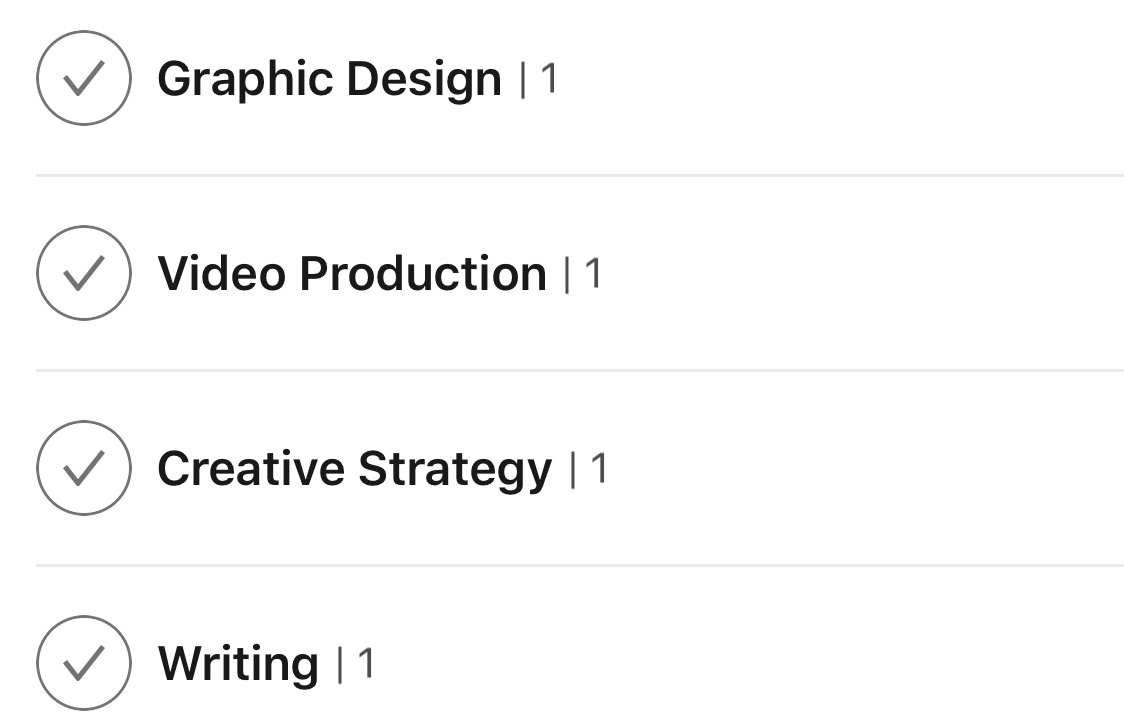The height and width of the screenshot is (728, 1124).
Task: Click the word "Production" in the second skill
Action: (x=423, y=274)
